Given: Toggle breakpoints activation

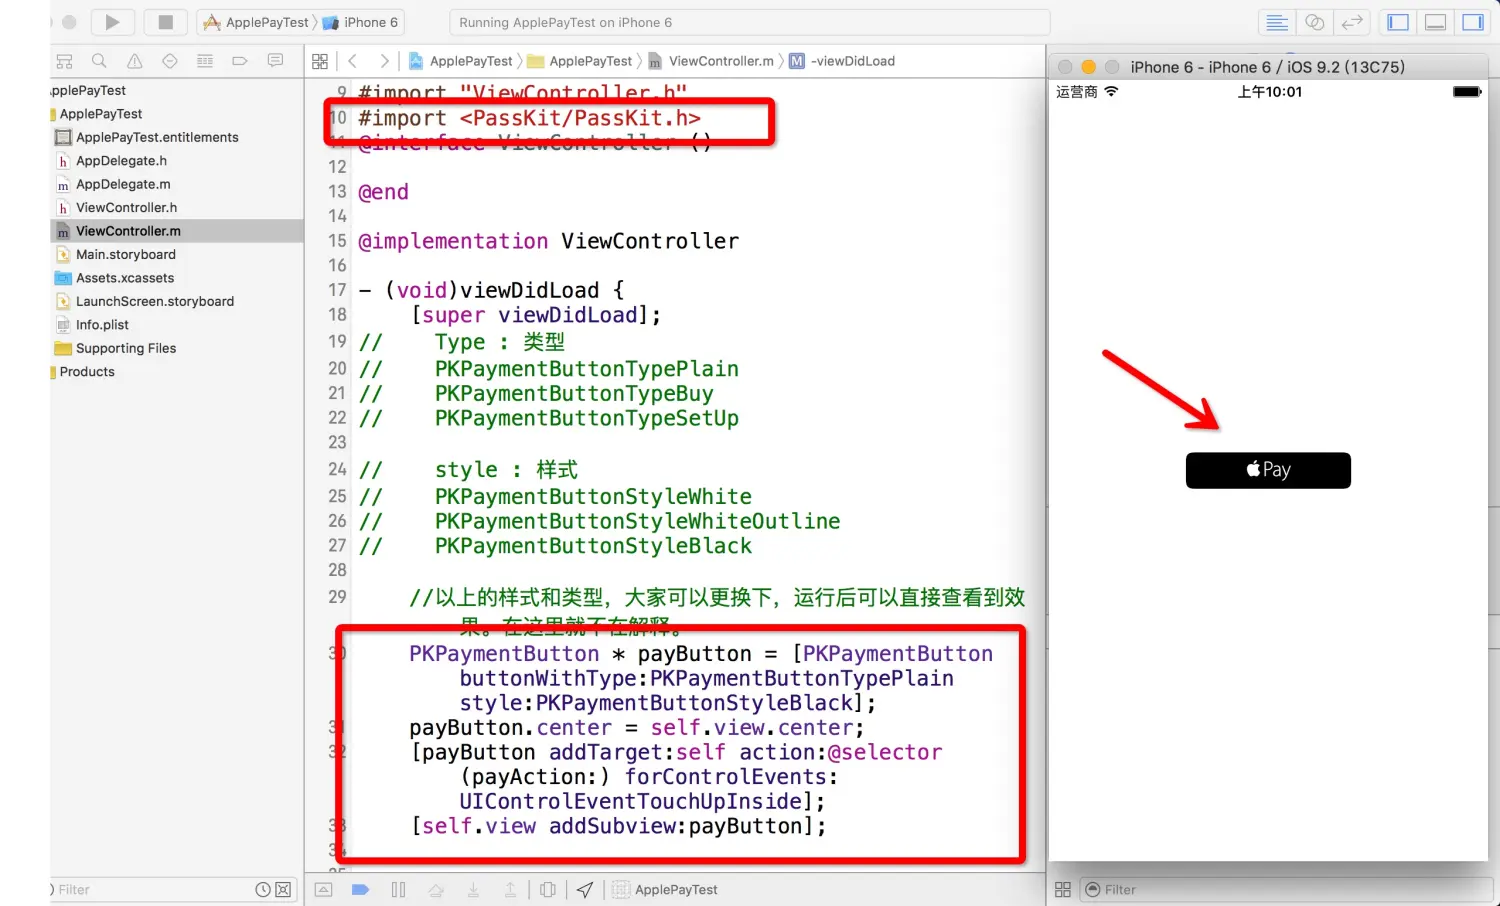Looking at the screenshot, I should [361, 889].
